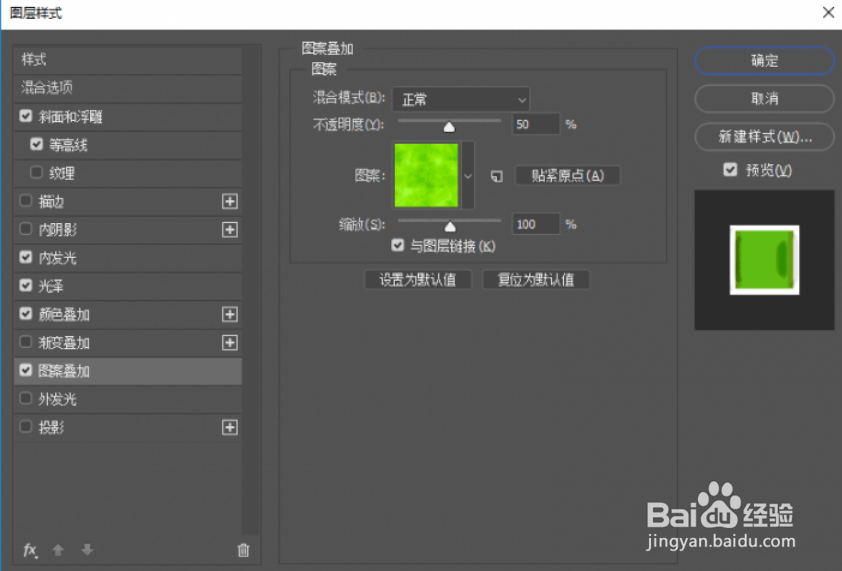Open the 光泽 settings row
The width and height of the screenshot is (842, 571).
click(x=128, y=286)
